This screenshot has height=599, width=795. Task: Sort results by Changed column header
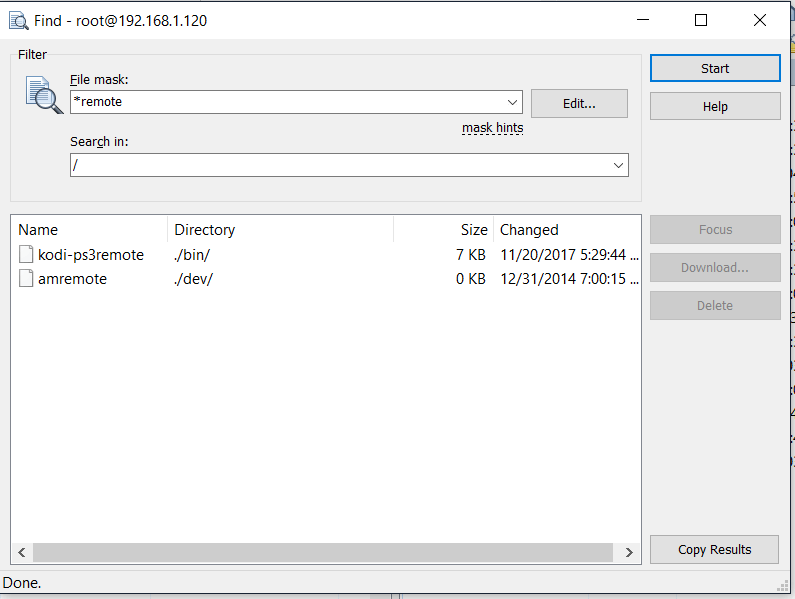pos(565,230)
